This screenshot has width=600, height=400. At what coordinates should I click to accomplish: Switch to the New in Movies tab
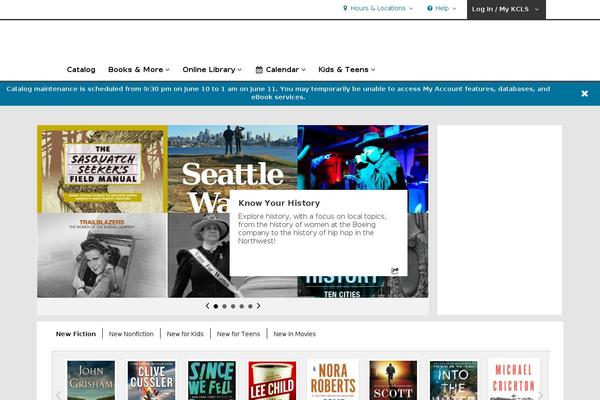click(x=295, y=334)
